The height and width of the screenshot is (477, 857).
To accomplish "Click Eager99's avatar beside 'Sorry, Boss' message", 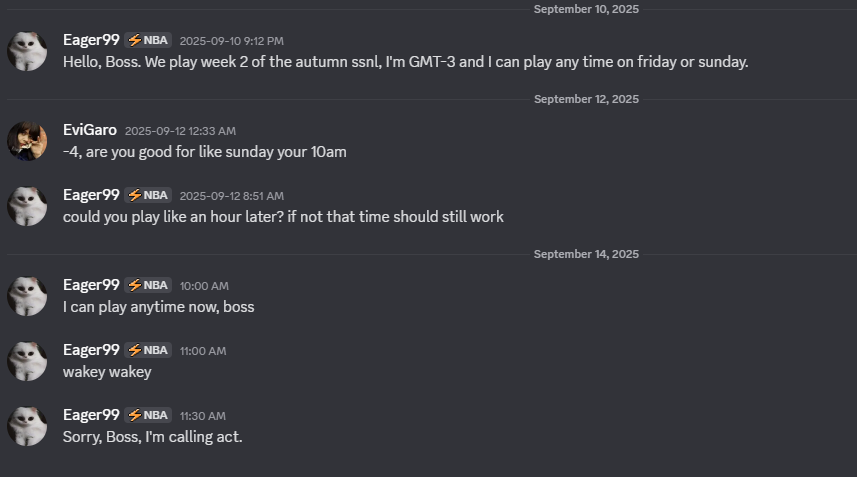I will [27, 426].
